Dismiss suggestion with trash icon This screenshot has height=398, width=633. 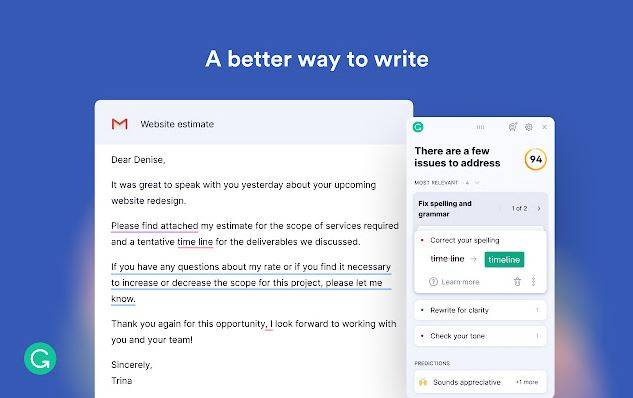point(517,282)
